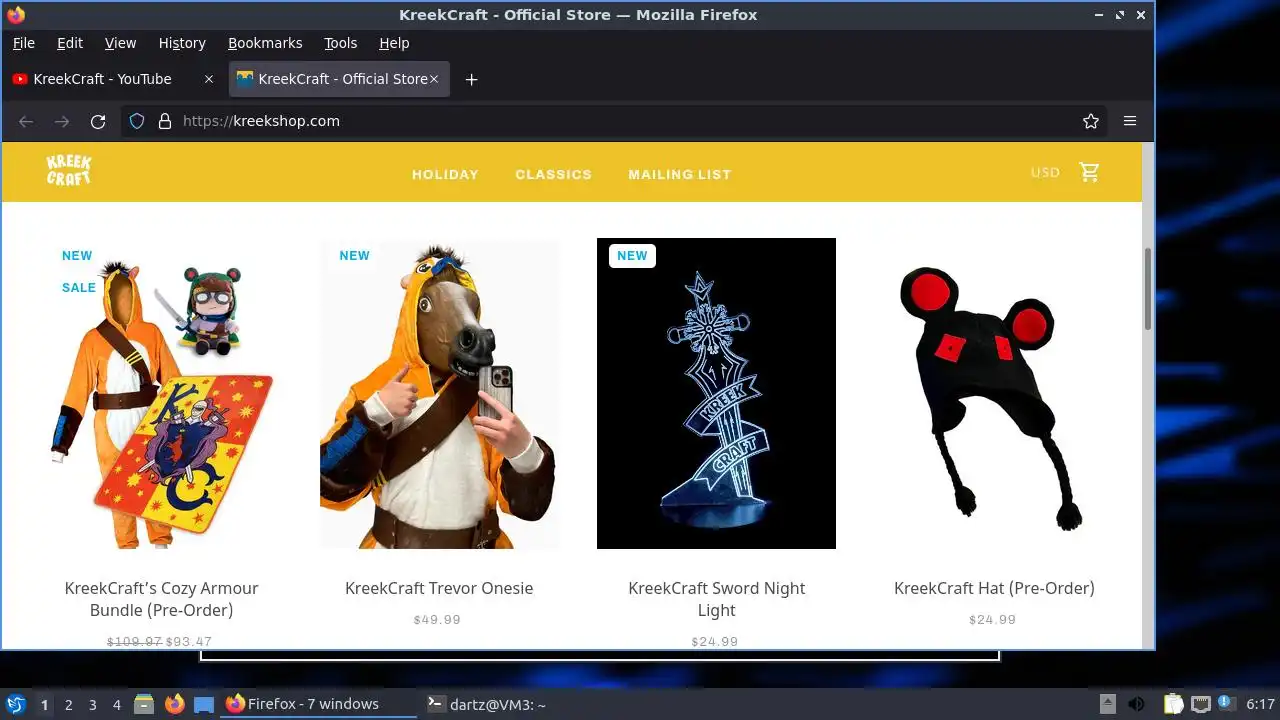This screenshot has height=720, width=1280.
Task: Switch to the dartz@VM3 terminal window
Action: click(x=487, y=704)
